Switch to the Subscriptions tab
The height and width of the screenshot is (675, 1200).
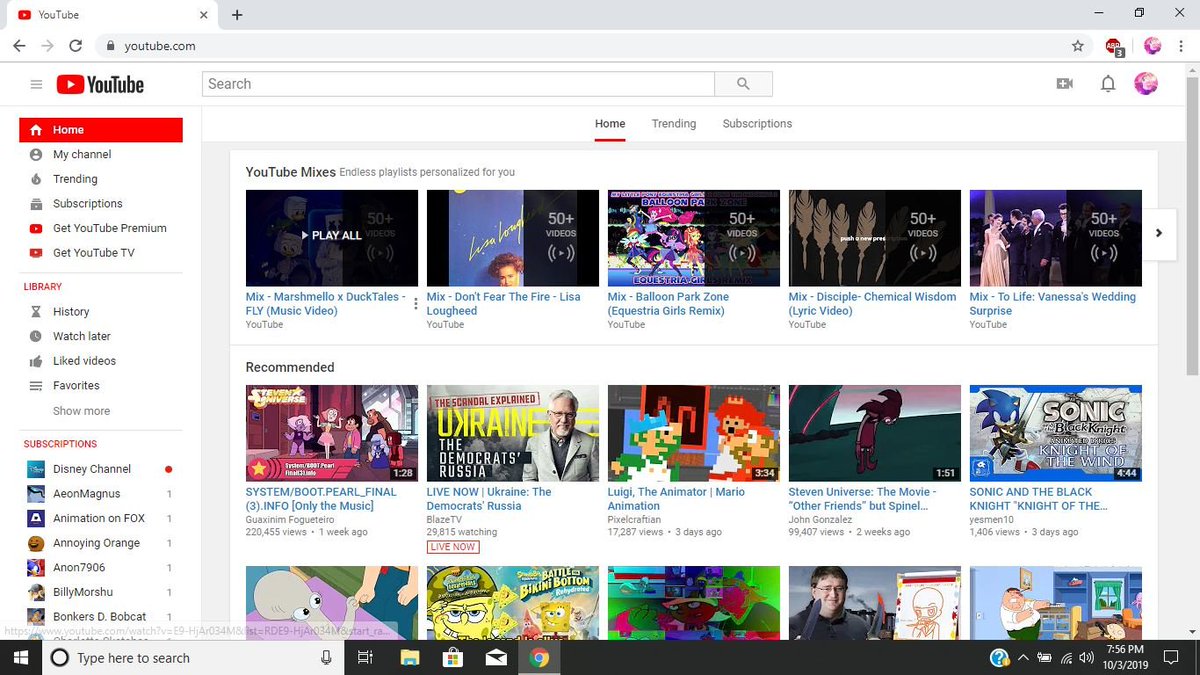click(x=757, y=124)
